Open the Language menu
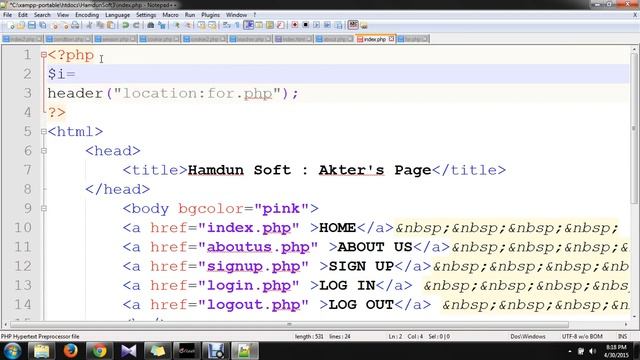The image size is (640, 360). (118, 15)
